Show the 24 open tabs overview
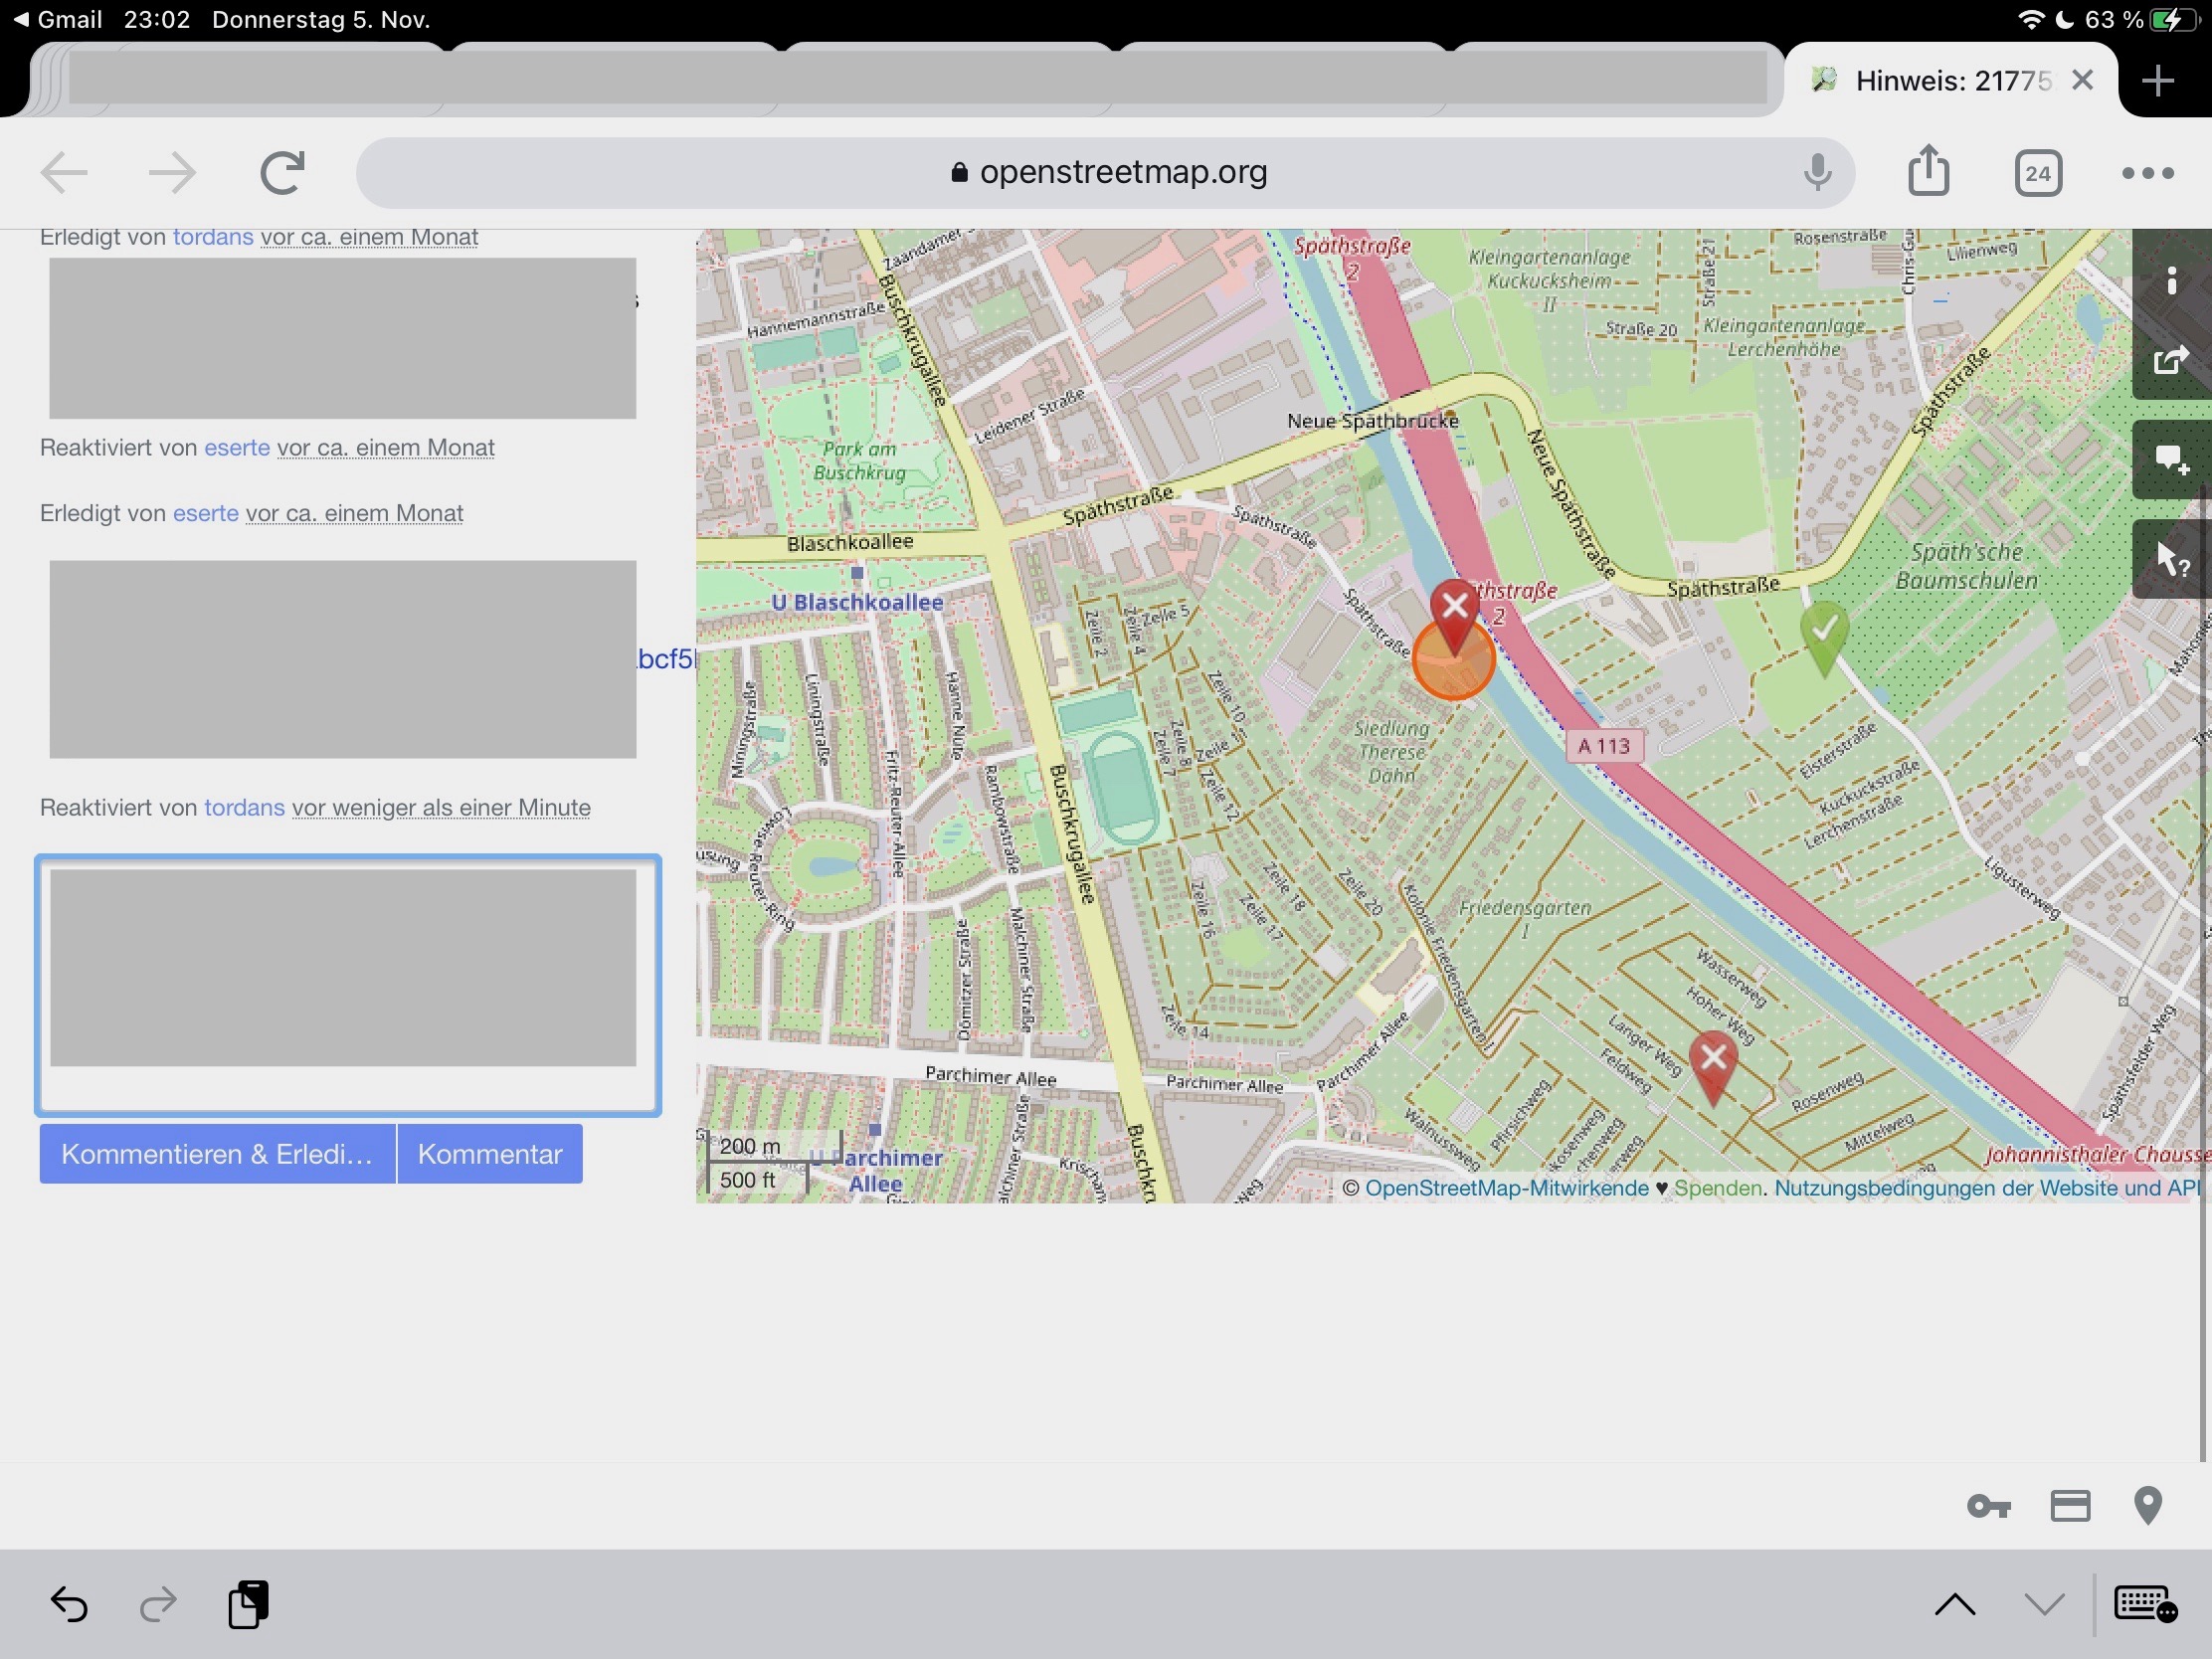The image size is (2212, 1659). click(x=2037, y=173)
